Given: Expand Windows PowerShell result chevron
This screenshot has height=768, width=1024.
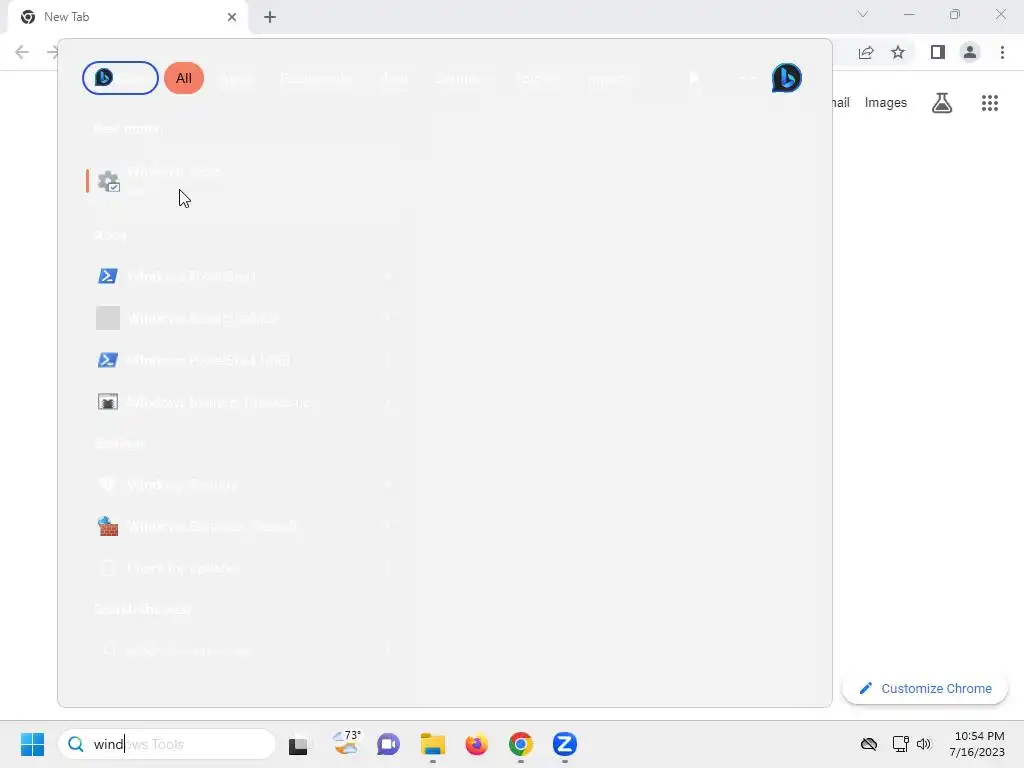Looking at the screenshot, I should 388,276.
